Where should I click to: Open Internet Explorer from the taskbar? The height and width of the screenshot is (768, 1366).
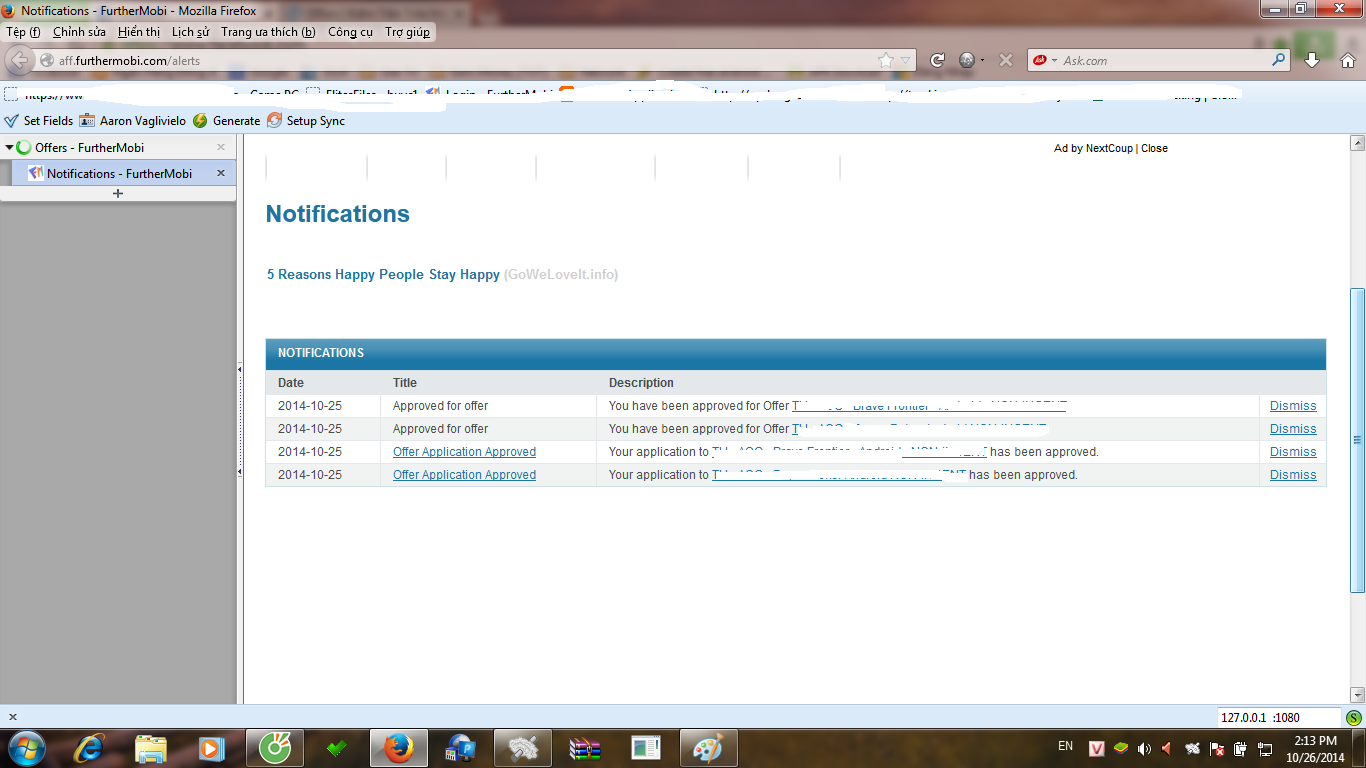point(88,747)
